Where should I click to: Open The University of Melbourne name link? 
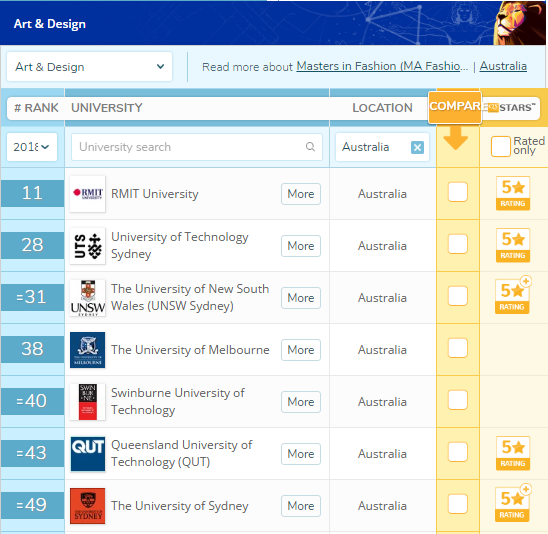click(190, 350)
